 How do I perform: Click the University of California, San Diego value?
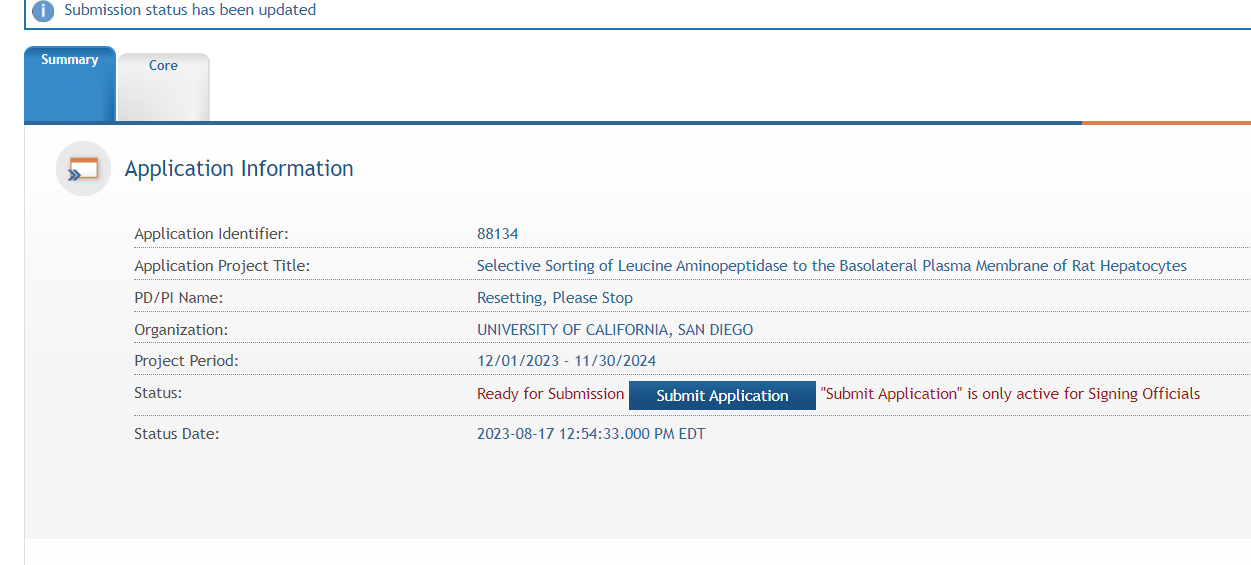tap(615, 330)
